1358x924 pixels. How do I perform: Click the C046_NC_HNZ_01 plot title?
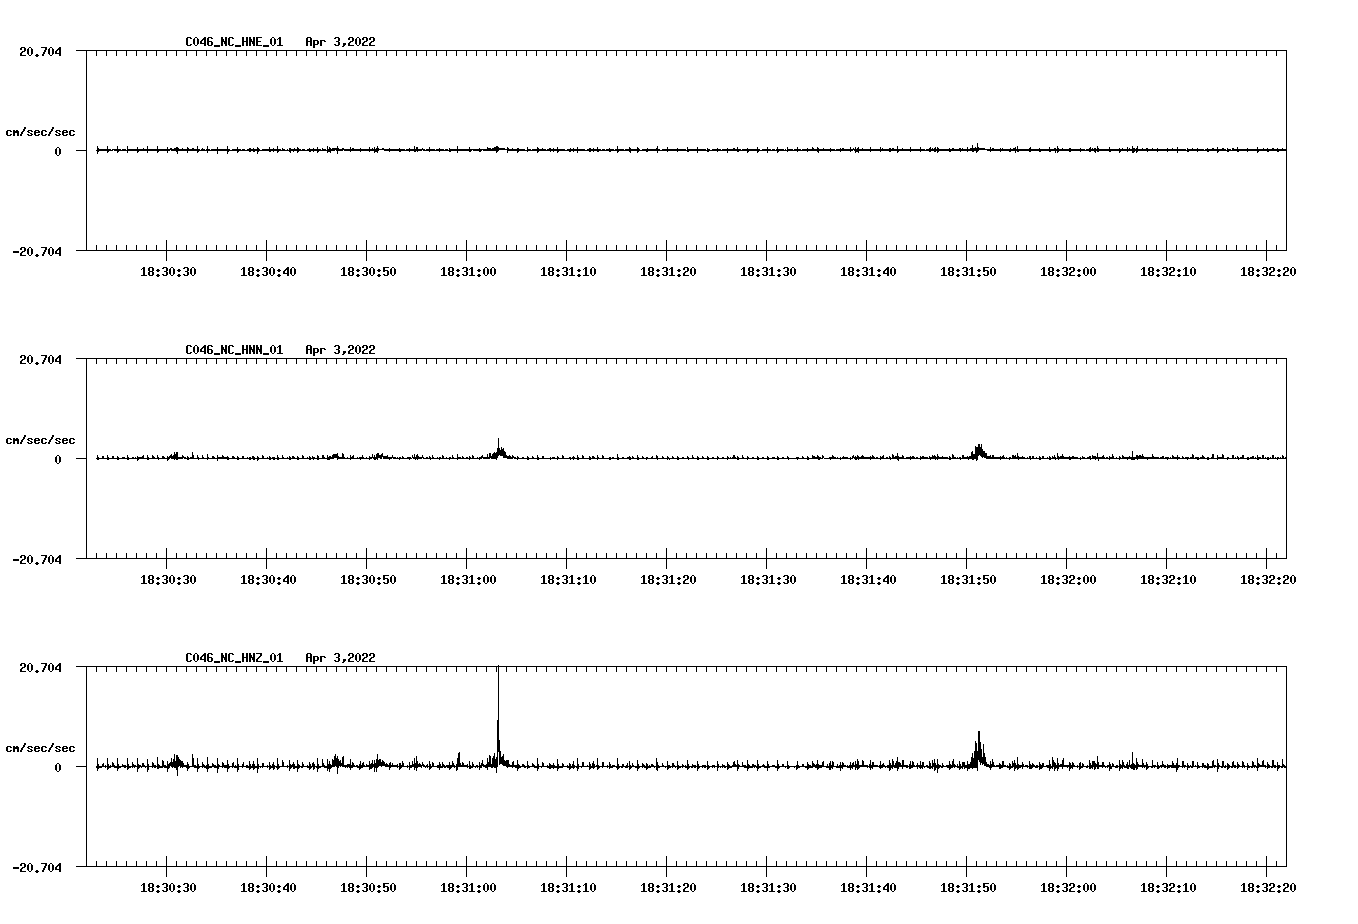pos(234,658)
